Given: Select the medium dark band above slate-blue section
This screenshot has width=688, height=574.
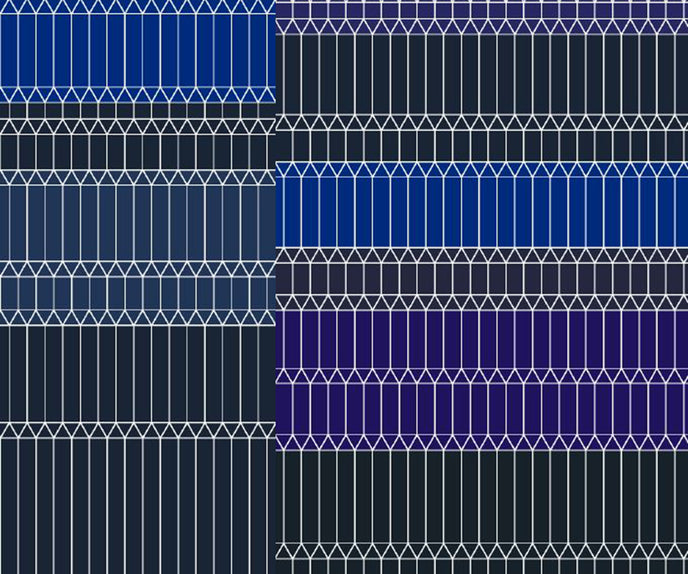Looking at the screenshot, I should click(138, 152).
